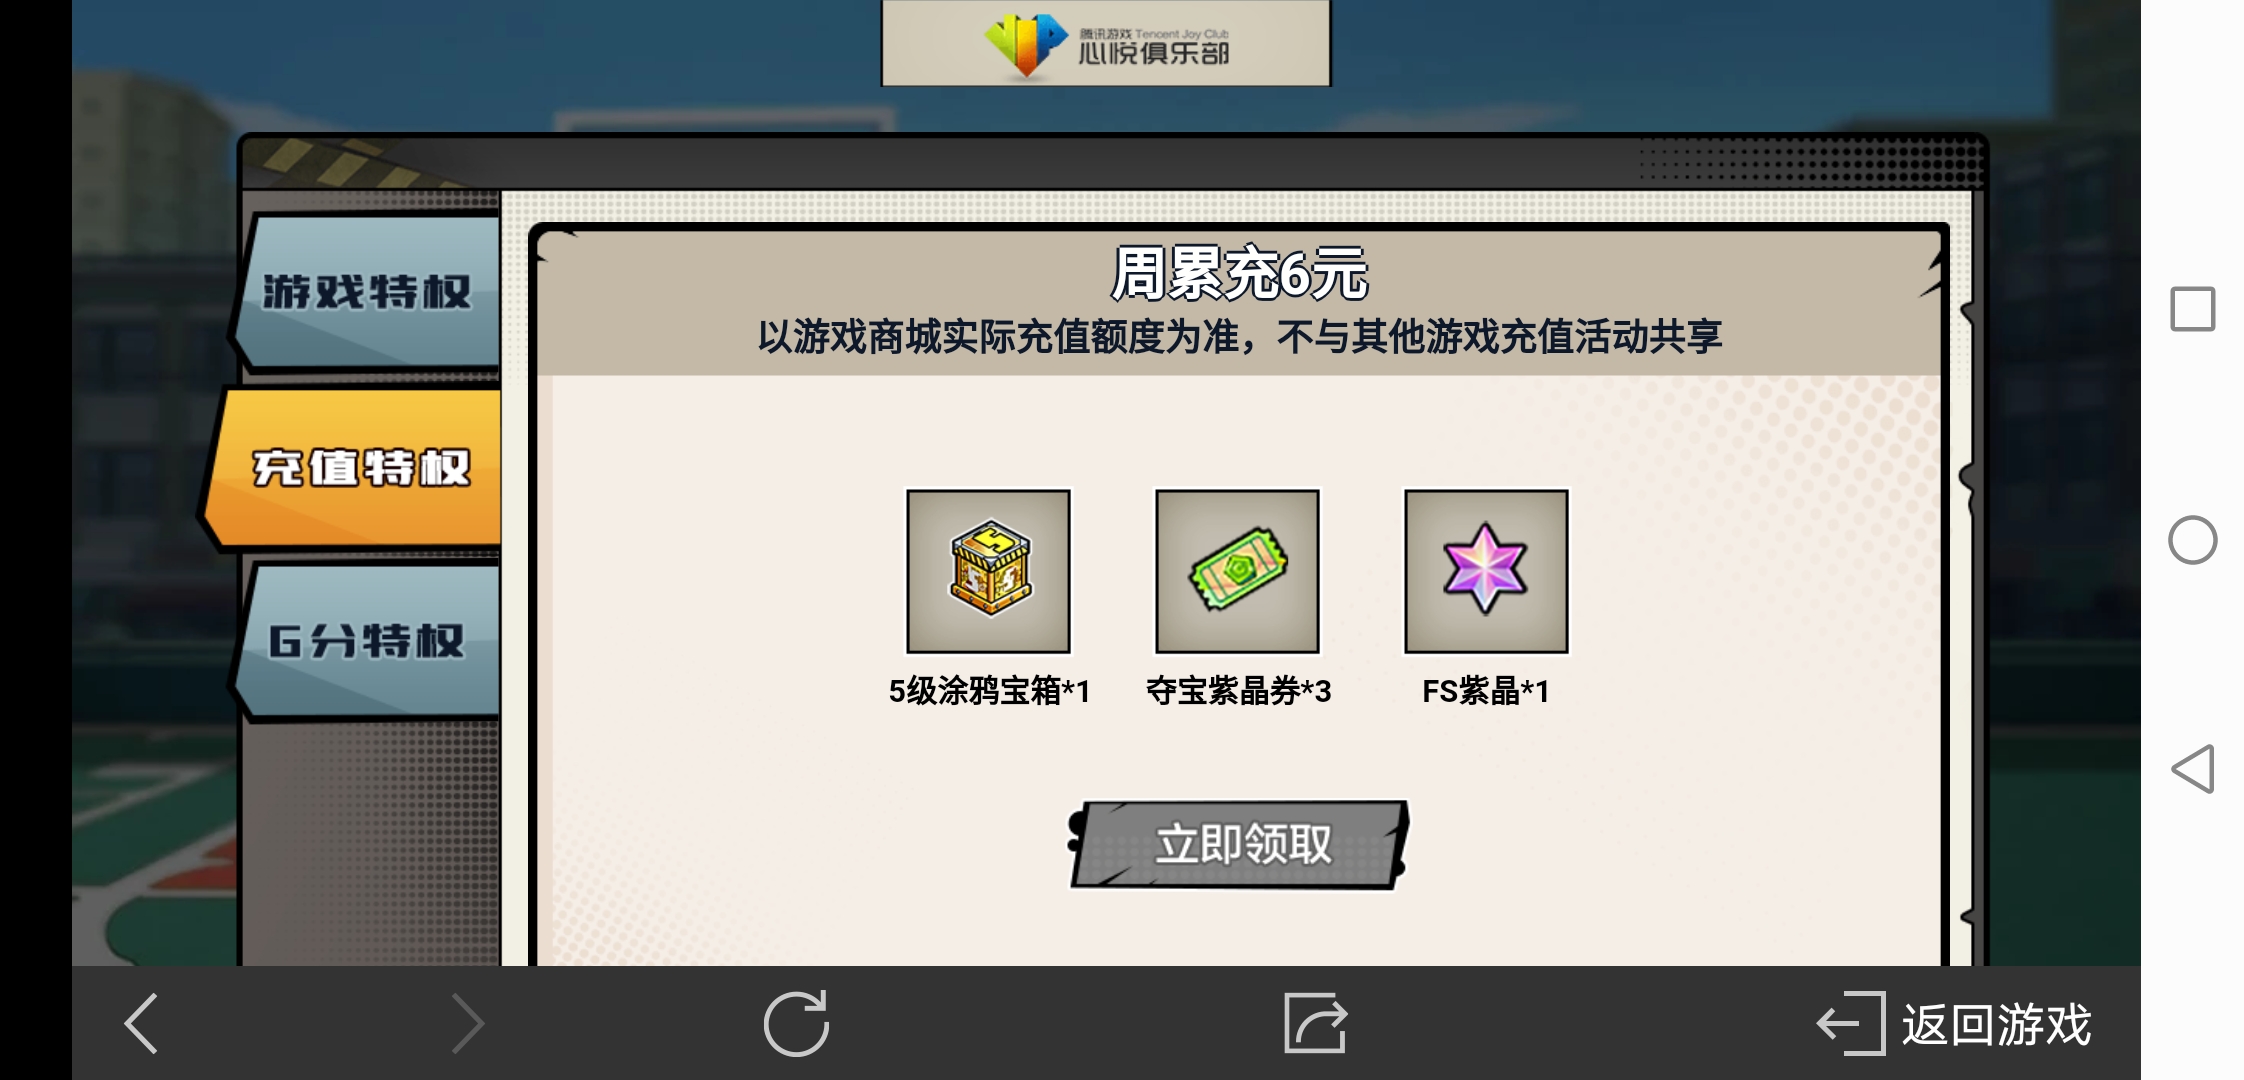The image size is (2244, 1080).
Task: Tap the 5级涂鸦宝箱*1 label
Action: (x=989, y=691)
